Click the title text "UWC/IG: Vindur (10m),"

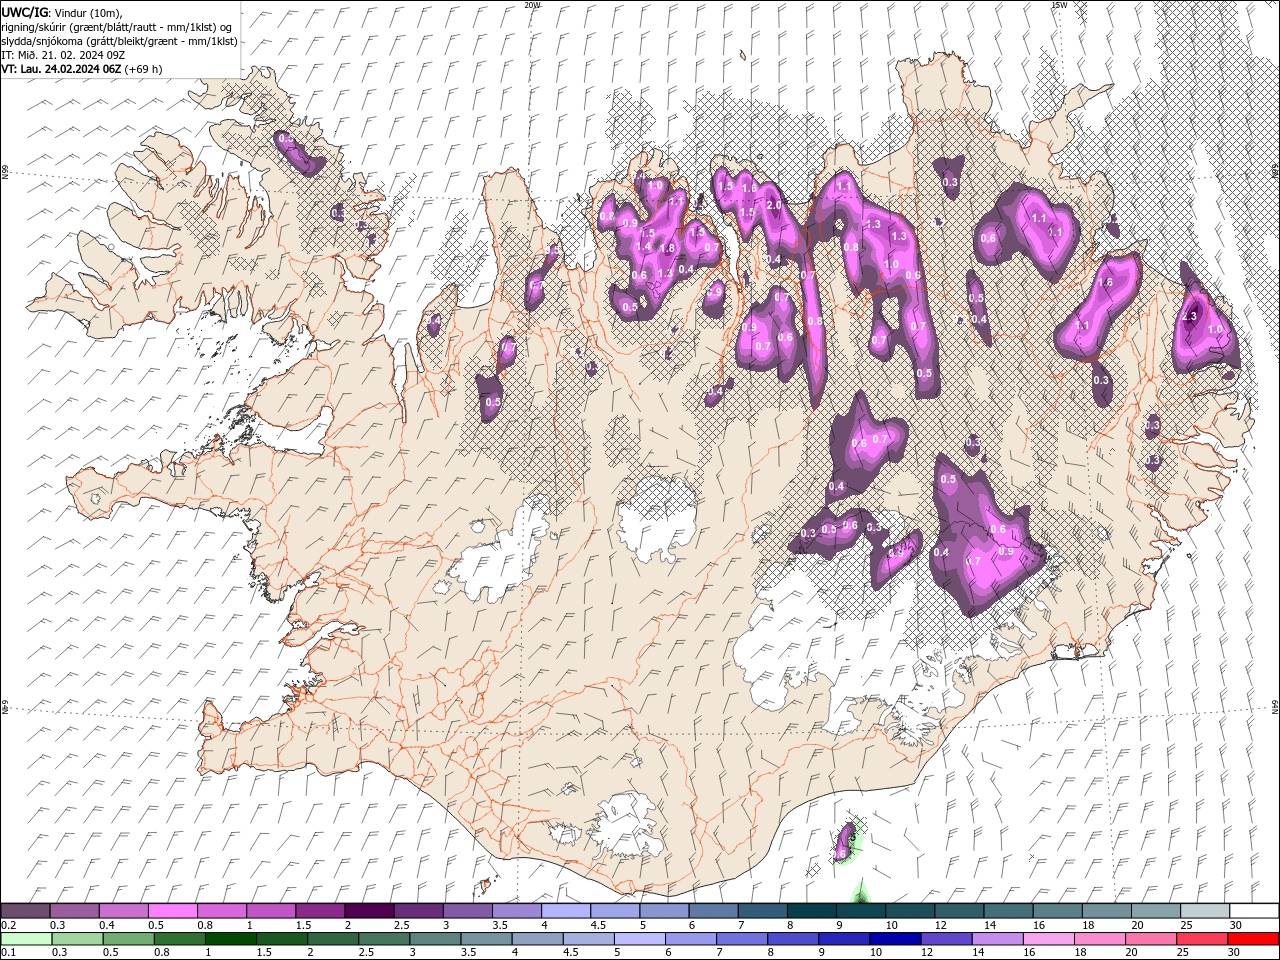[62, 12]
